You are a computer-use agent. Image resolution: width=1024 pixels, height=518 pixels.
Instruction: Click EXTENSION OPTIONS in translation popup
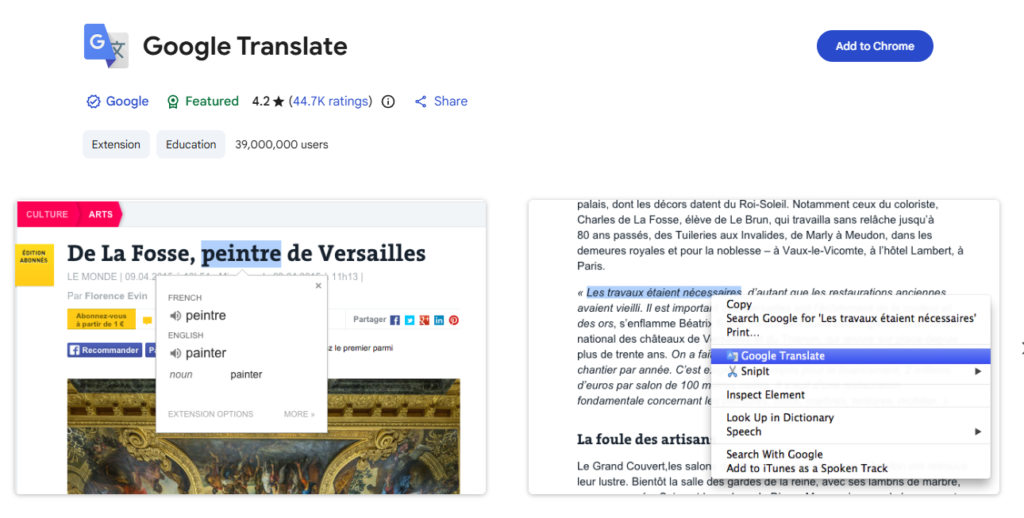click(210, 414)
